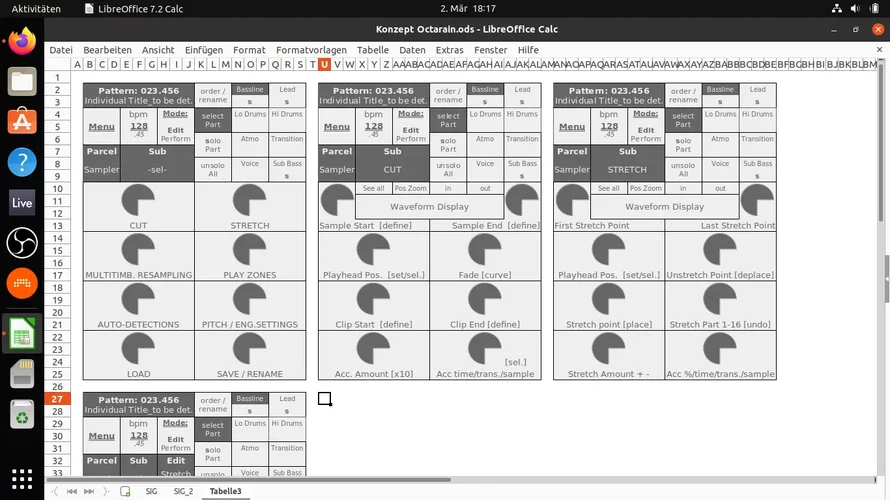Image resolution: width=890 pixels, height=500 pixels.
Task: Select the knob above Stretch Amount + -
Action: pyautogui.click(x=608, y=348)
